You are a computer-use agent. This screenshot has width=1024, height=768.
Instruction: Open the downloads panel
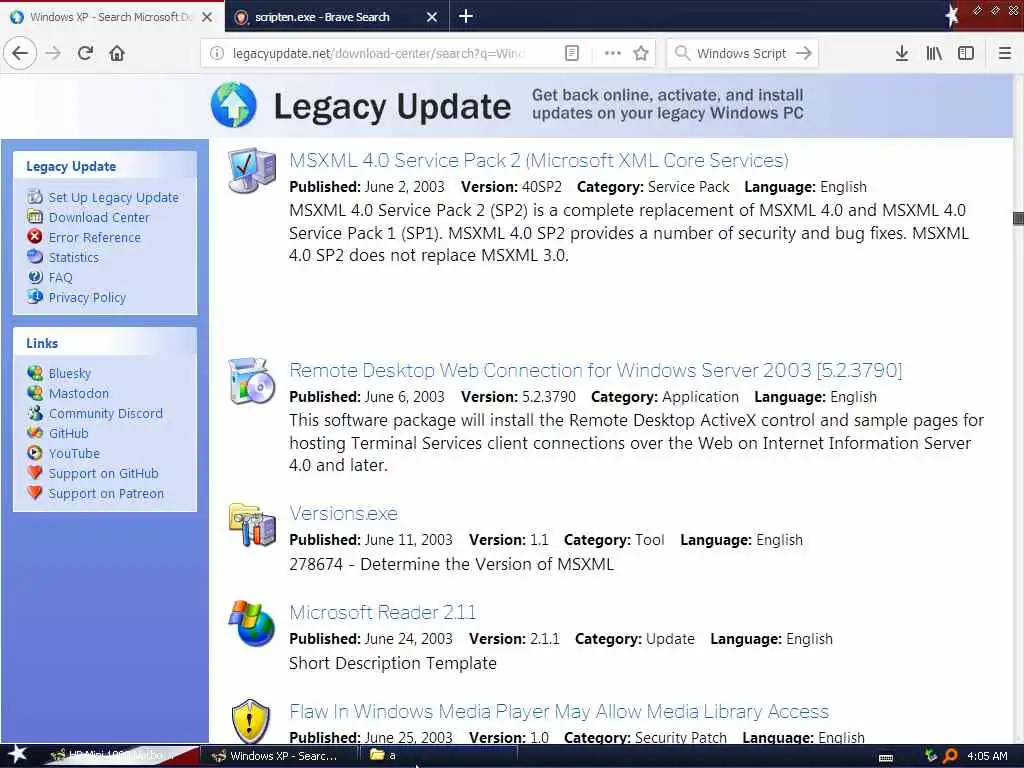(x=902, y=54)
